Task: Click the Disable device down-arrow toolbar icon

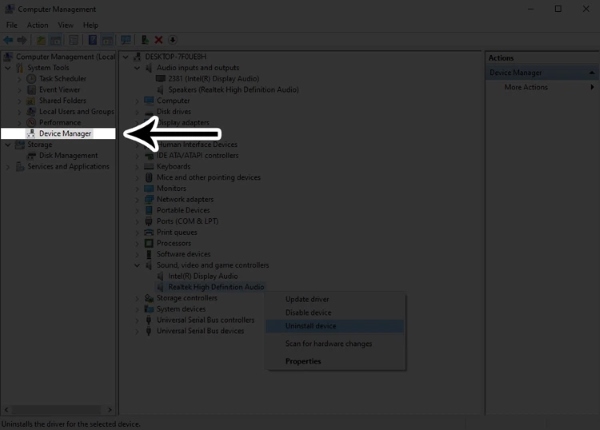Action: (x=173, y=40)
